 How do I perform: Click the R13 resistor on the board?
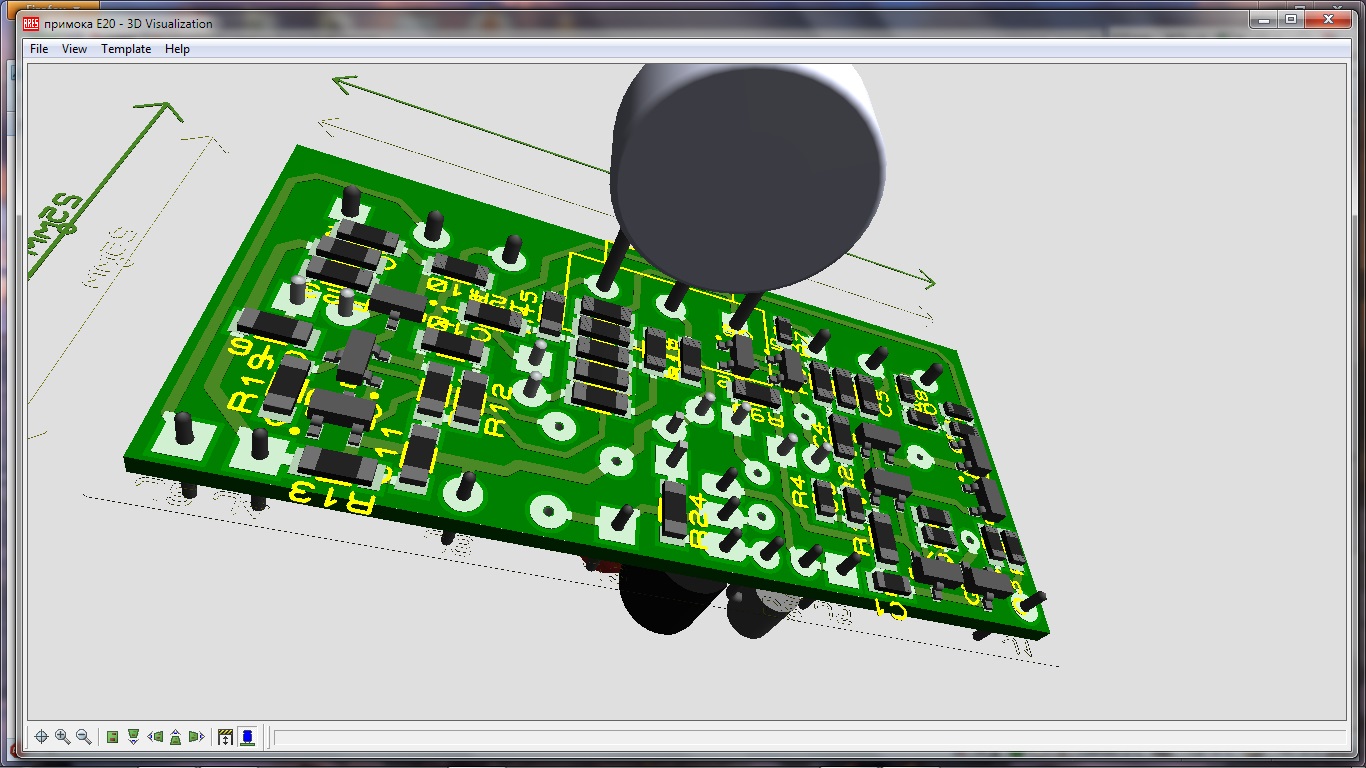338,463
